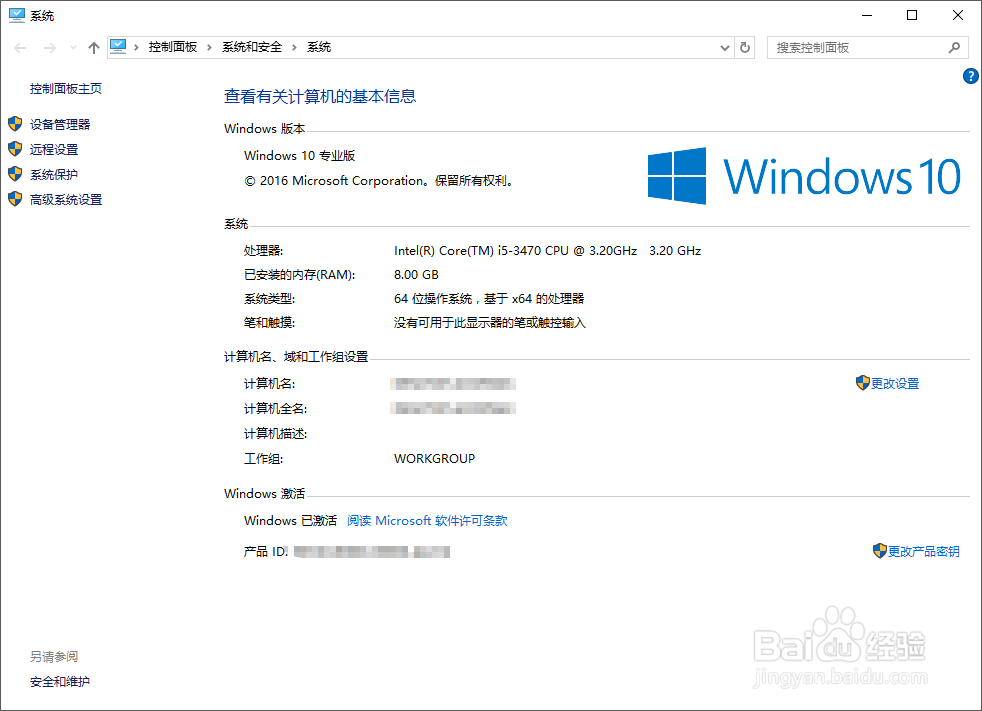Open 远程设置 from sidebar
This screenshot has width=982, height=711.
coord(54,150)
